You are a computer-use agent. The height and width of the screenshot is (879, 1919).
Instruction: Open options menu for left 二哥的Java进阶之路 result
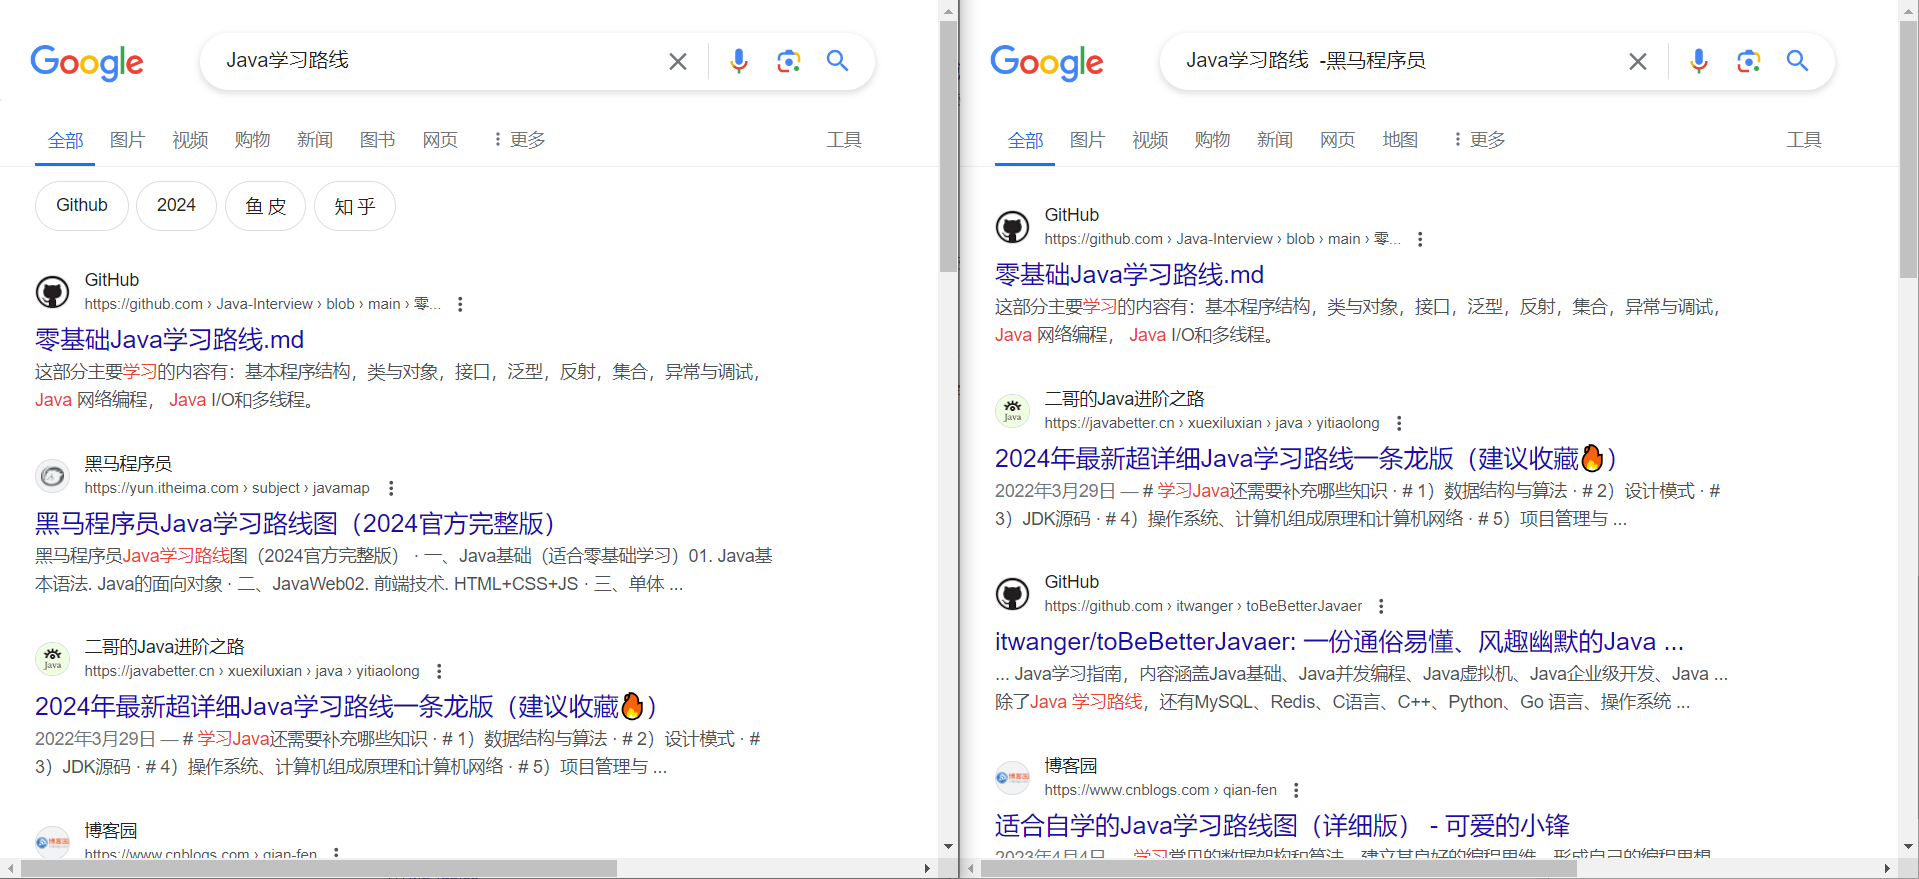click(x=439, y=671)
